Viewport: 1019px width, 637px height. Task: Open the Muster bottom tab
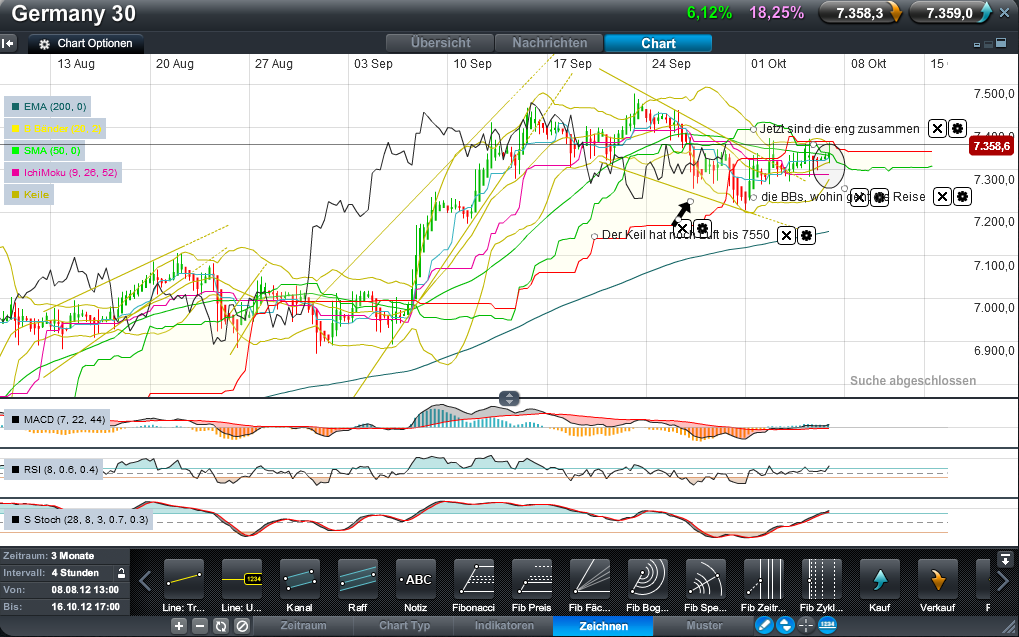tap(704, 626)
